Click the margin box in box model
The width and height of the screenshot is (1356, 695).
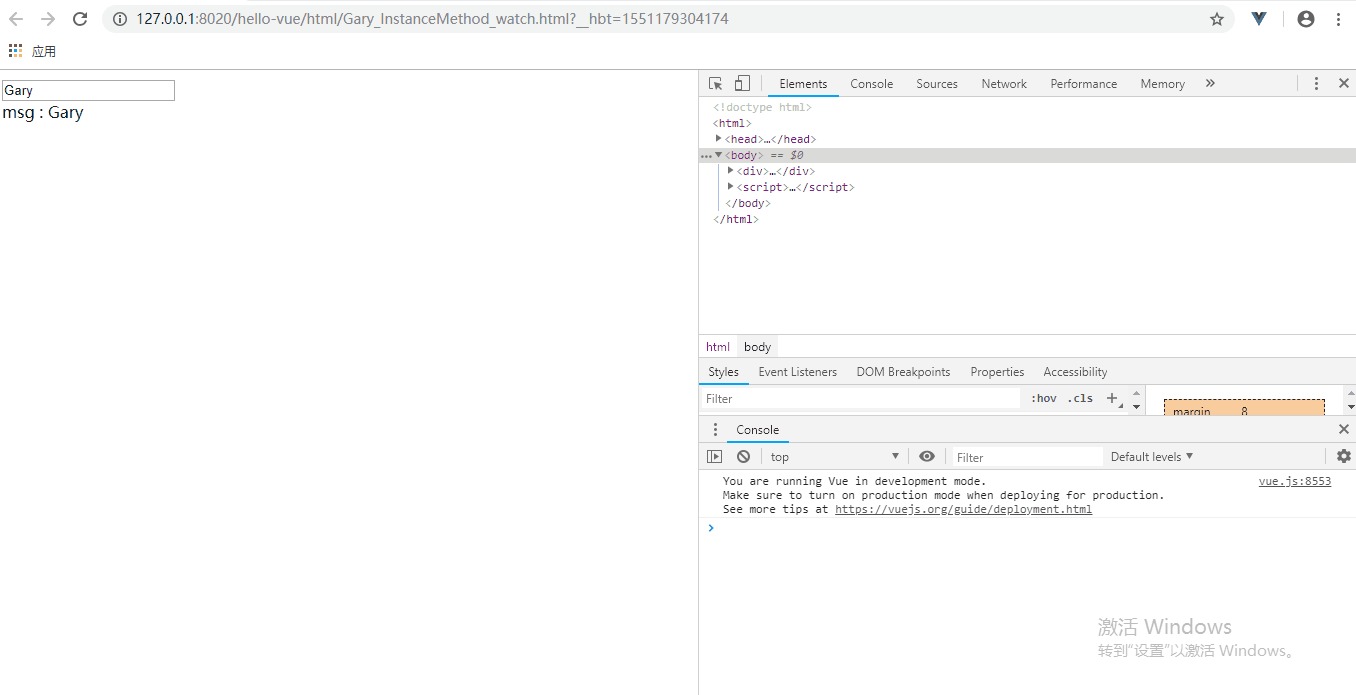click(1244, 408)
